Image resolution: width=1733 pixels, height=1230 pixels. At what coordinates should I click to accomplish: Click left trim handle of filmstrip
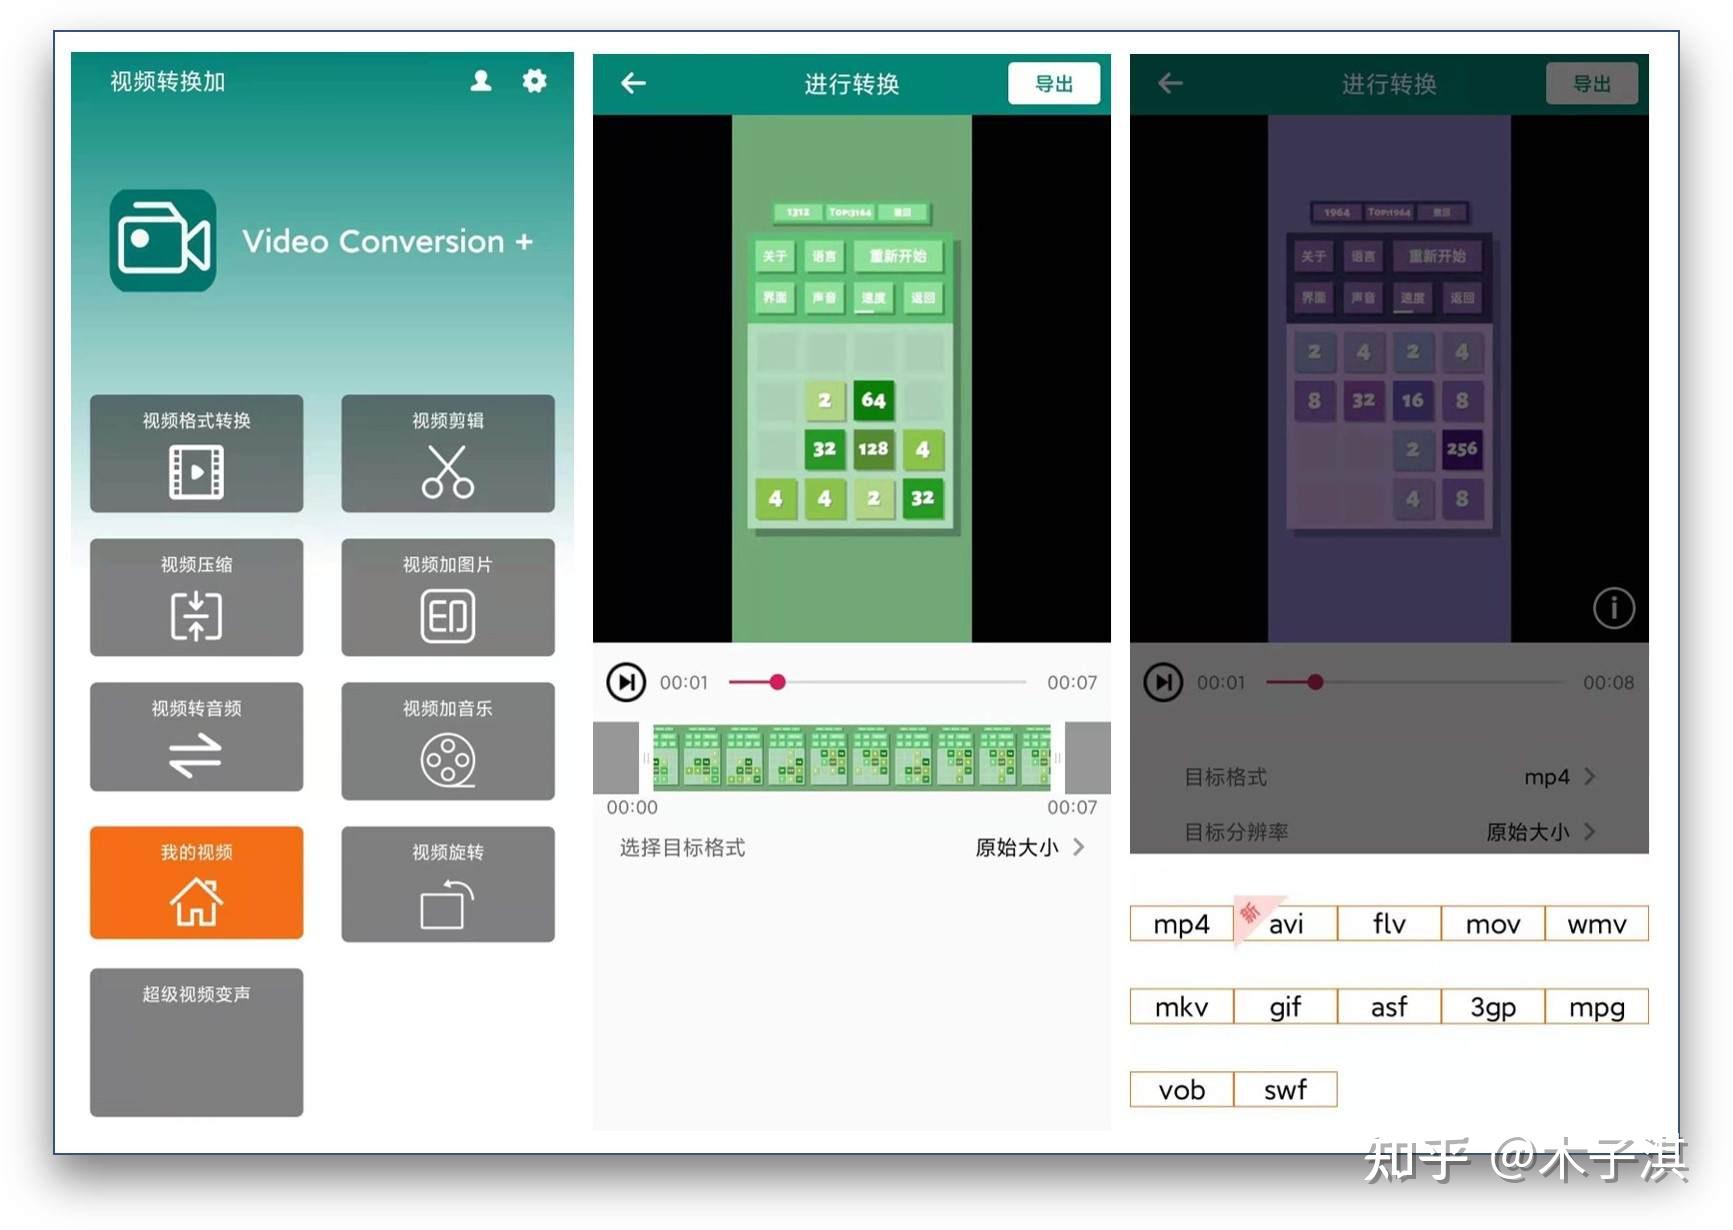pos(646,757)
